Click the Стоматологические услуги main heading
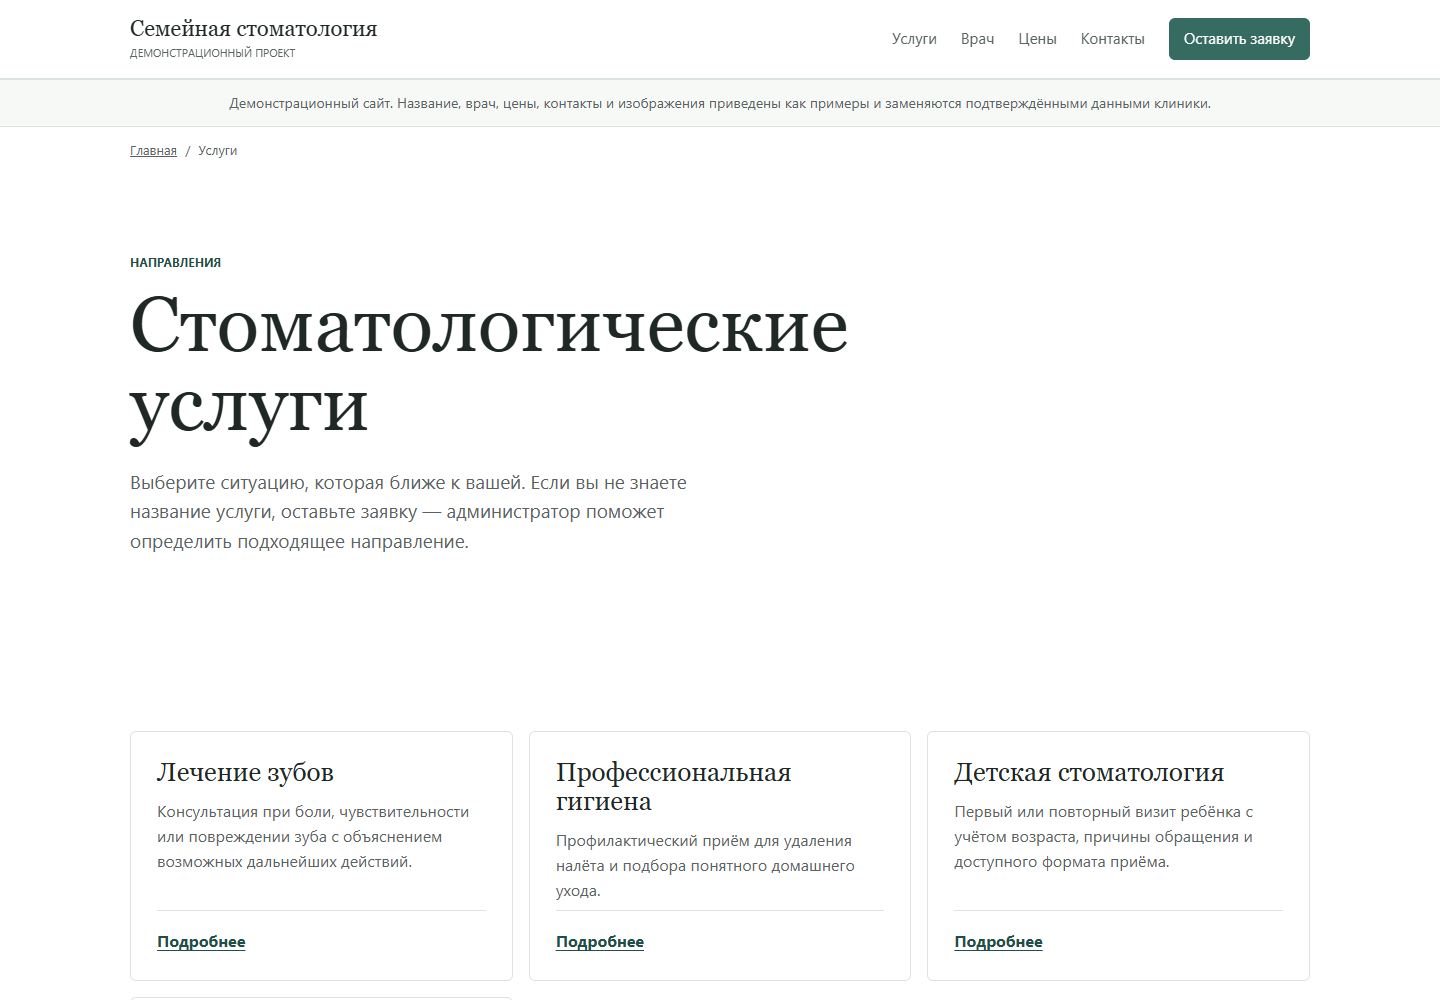The height and width of the screenshot is (1000, 1440). (x=489, y=366)
